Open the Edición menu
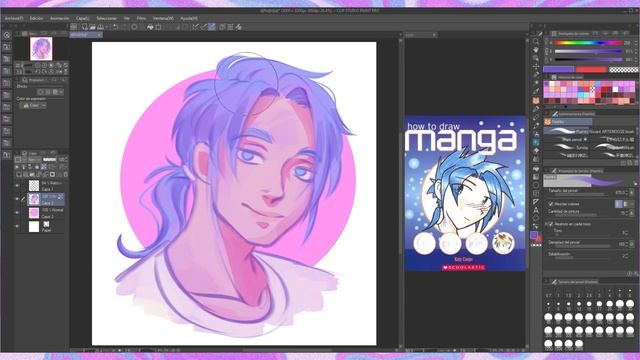The width and height of the screenshot is (640, 360). point(36,18)
